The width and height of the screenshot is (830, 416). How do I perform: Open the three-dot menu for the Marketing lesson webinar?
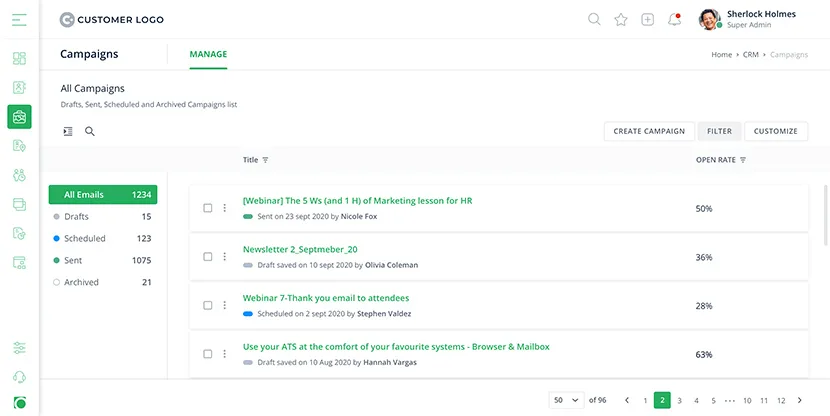(224, 208)
